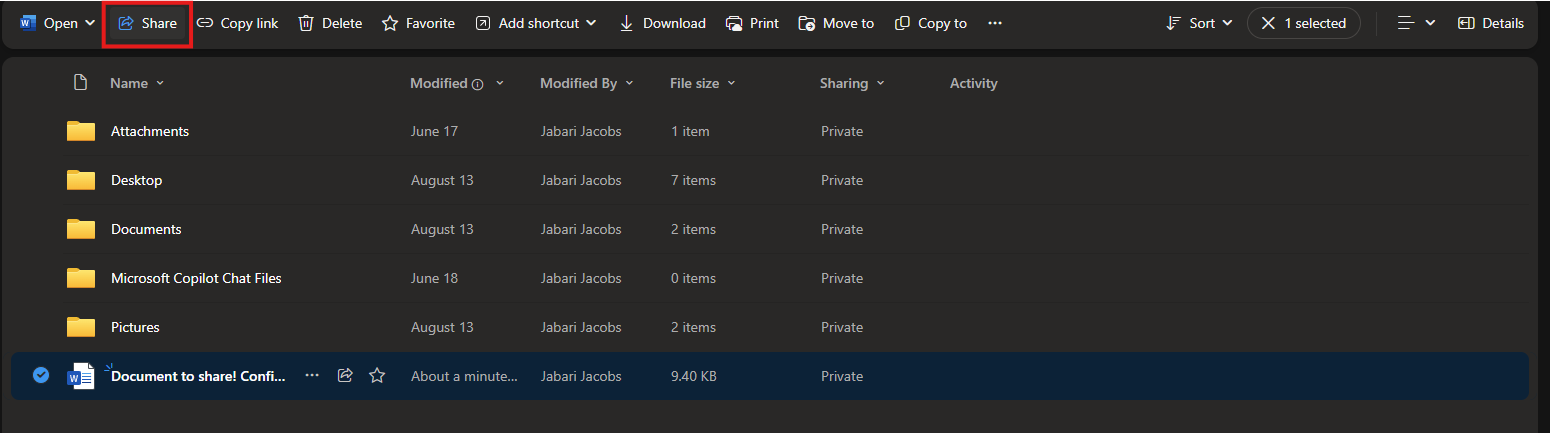Clear the 1 selected pill

click(x=1268, y=23)
